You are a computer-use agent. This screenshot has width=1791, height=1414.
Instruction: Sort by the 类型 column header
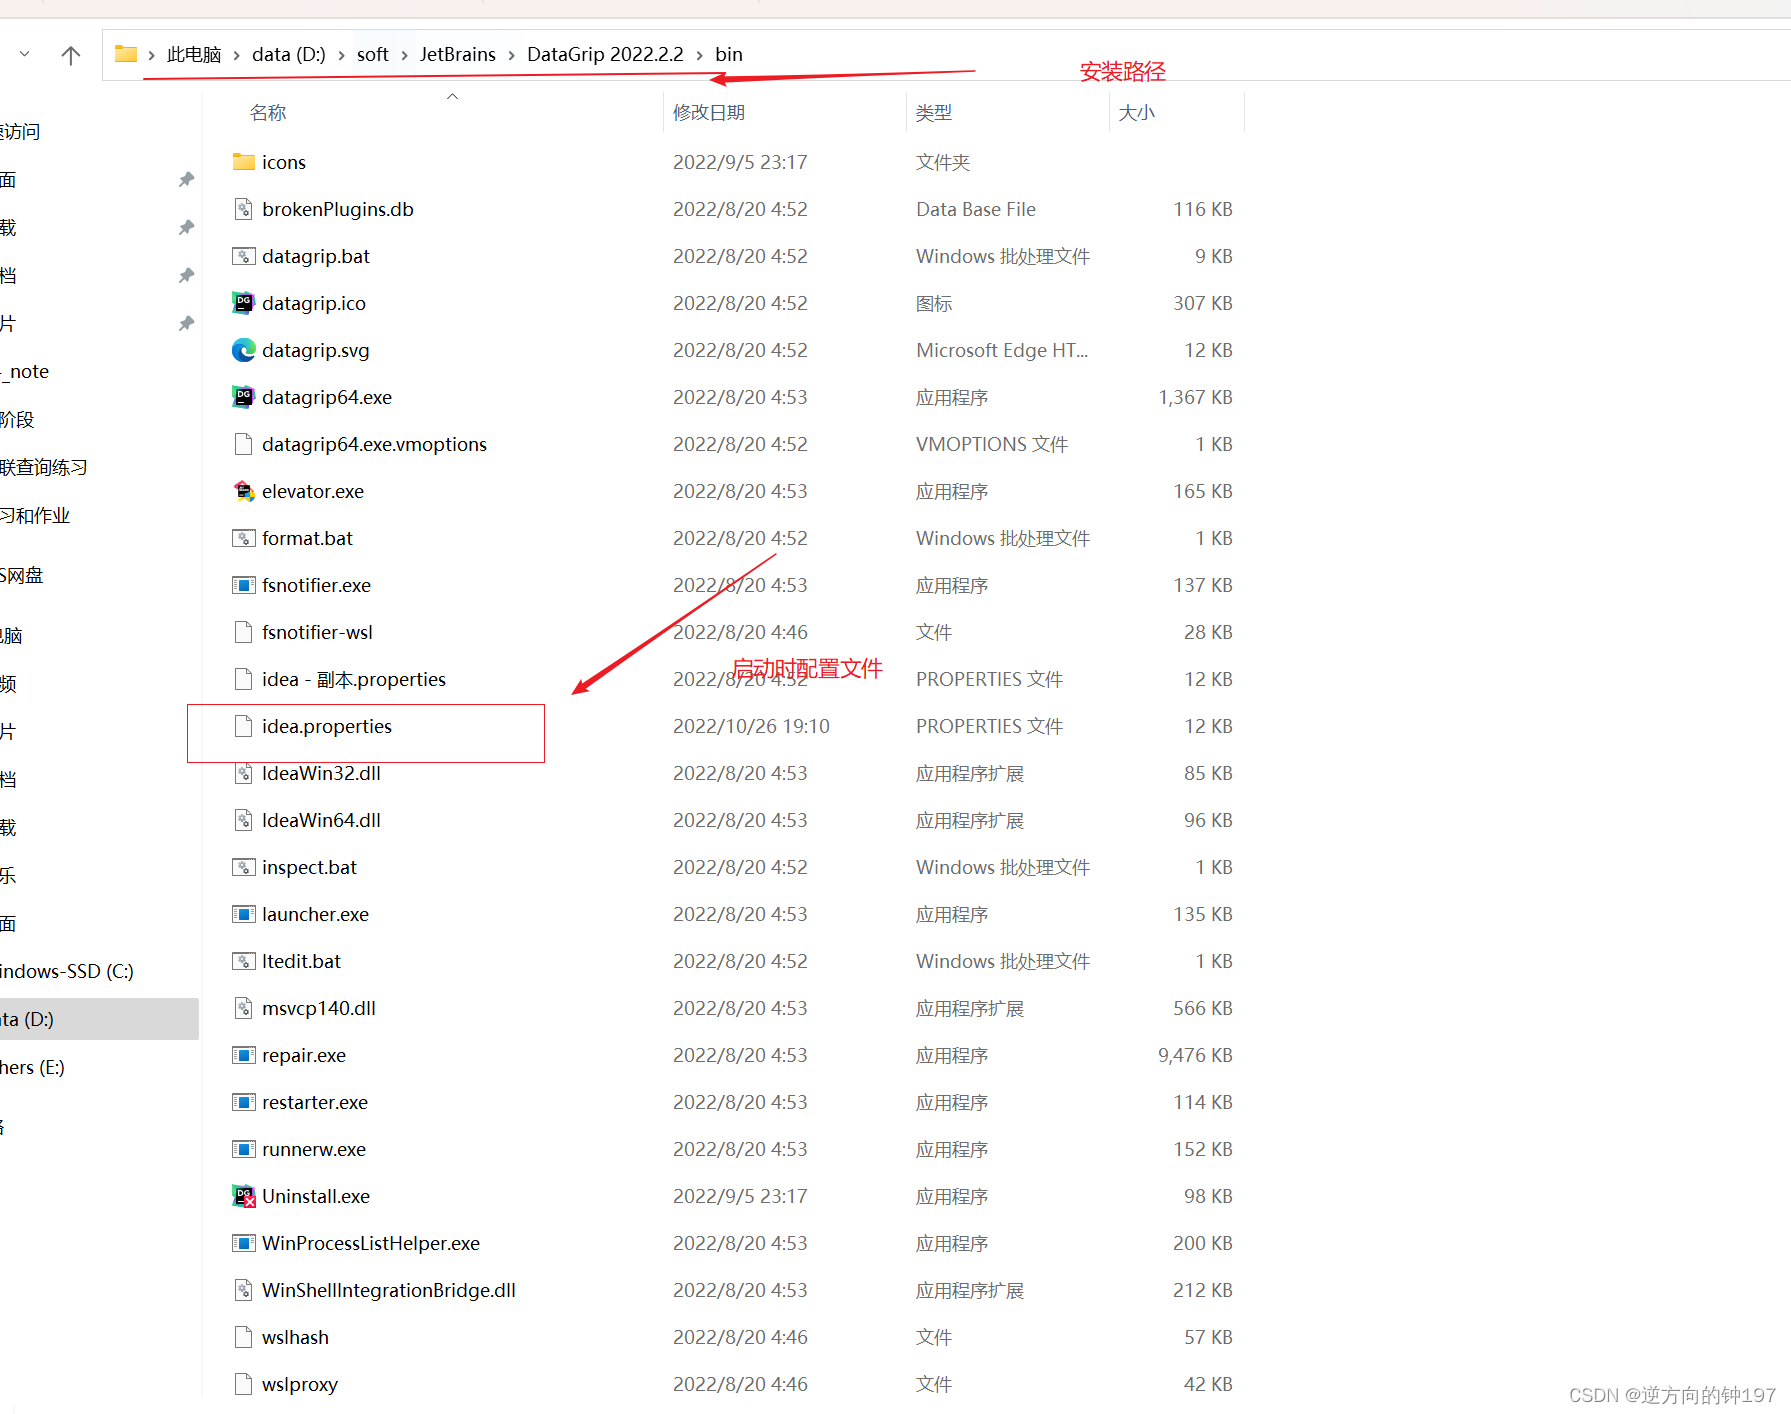point(934,113)
